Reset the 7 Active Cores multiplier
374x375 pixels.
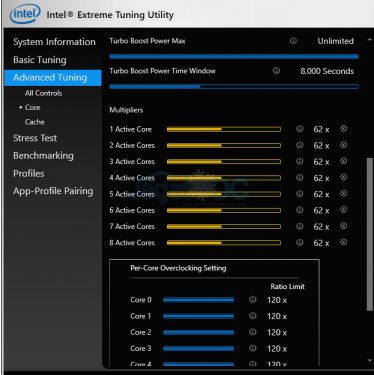(343, 226)
